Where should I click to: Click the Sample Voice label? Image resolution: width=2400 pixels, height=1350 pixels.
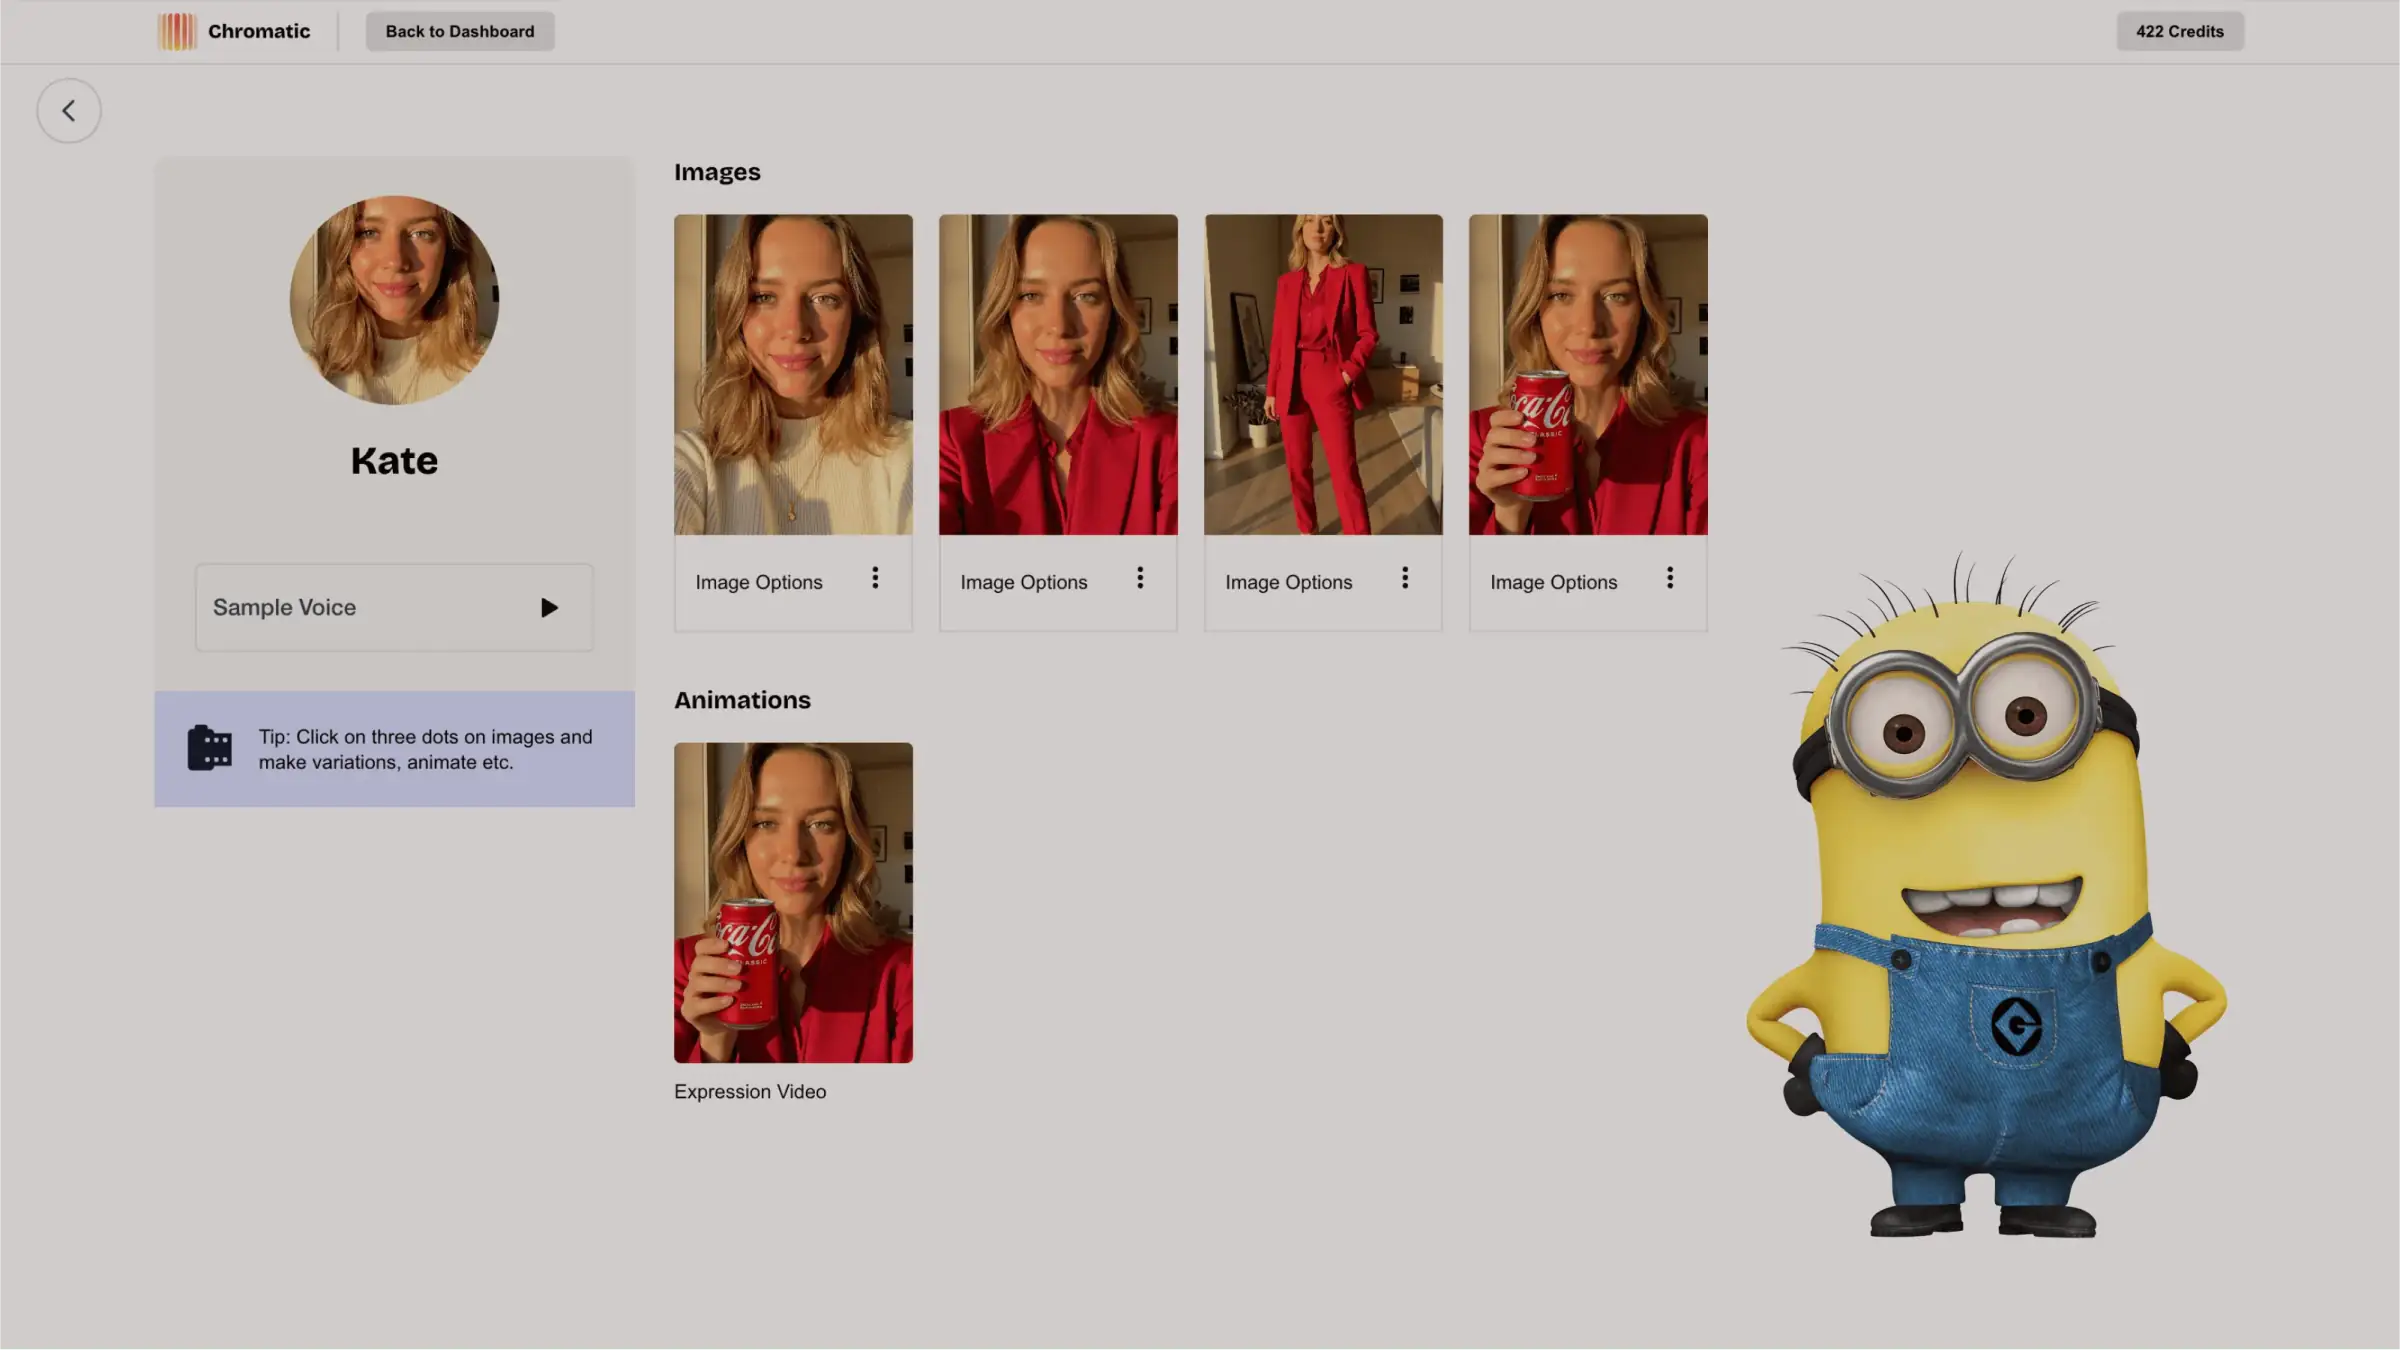(x=284, y=607)
